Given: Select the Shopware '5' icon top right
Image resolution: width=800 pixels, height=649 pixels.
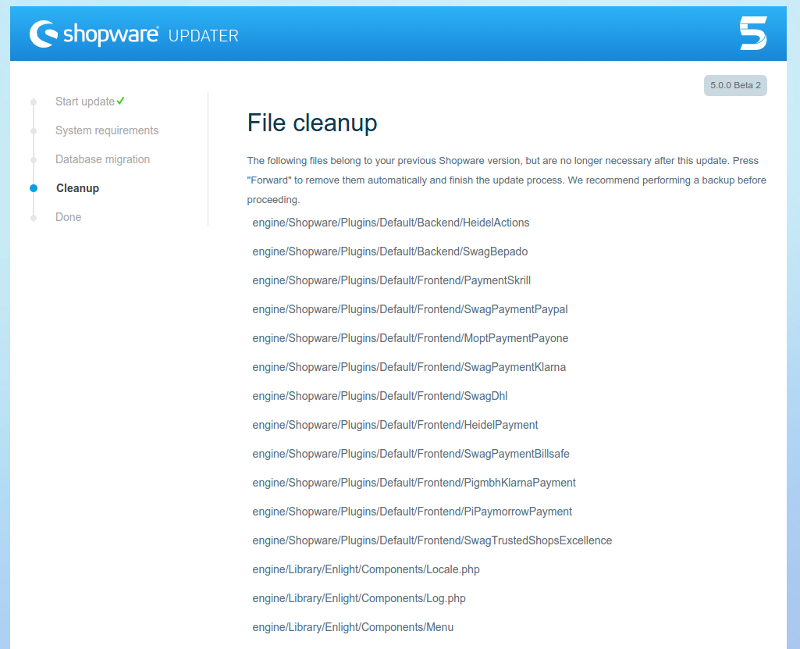Looking at the screenshot, I should tap(752, 33).
